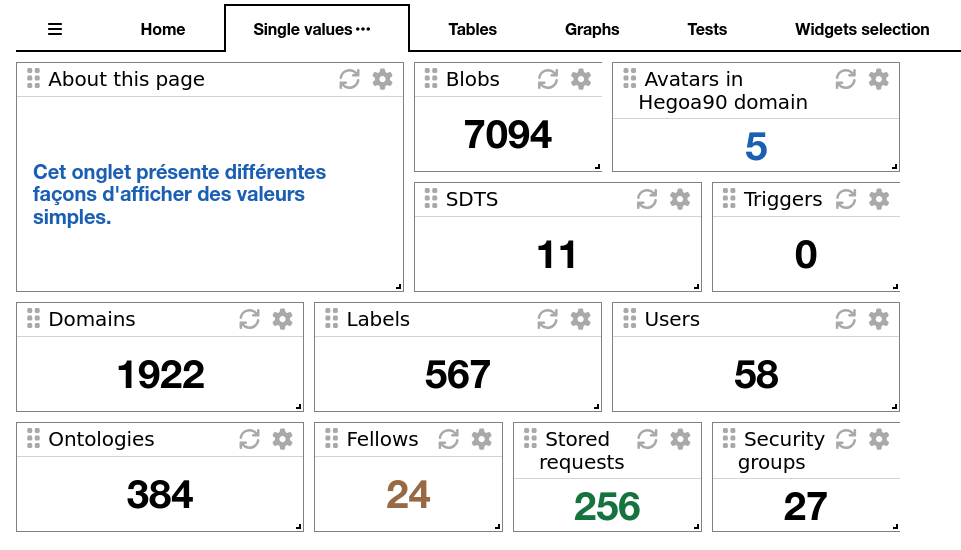
Task: Open settings for the SDTS widget
Action: click(680, 199)
